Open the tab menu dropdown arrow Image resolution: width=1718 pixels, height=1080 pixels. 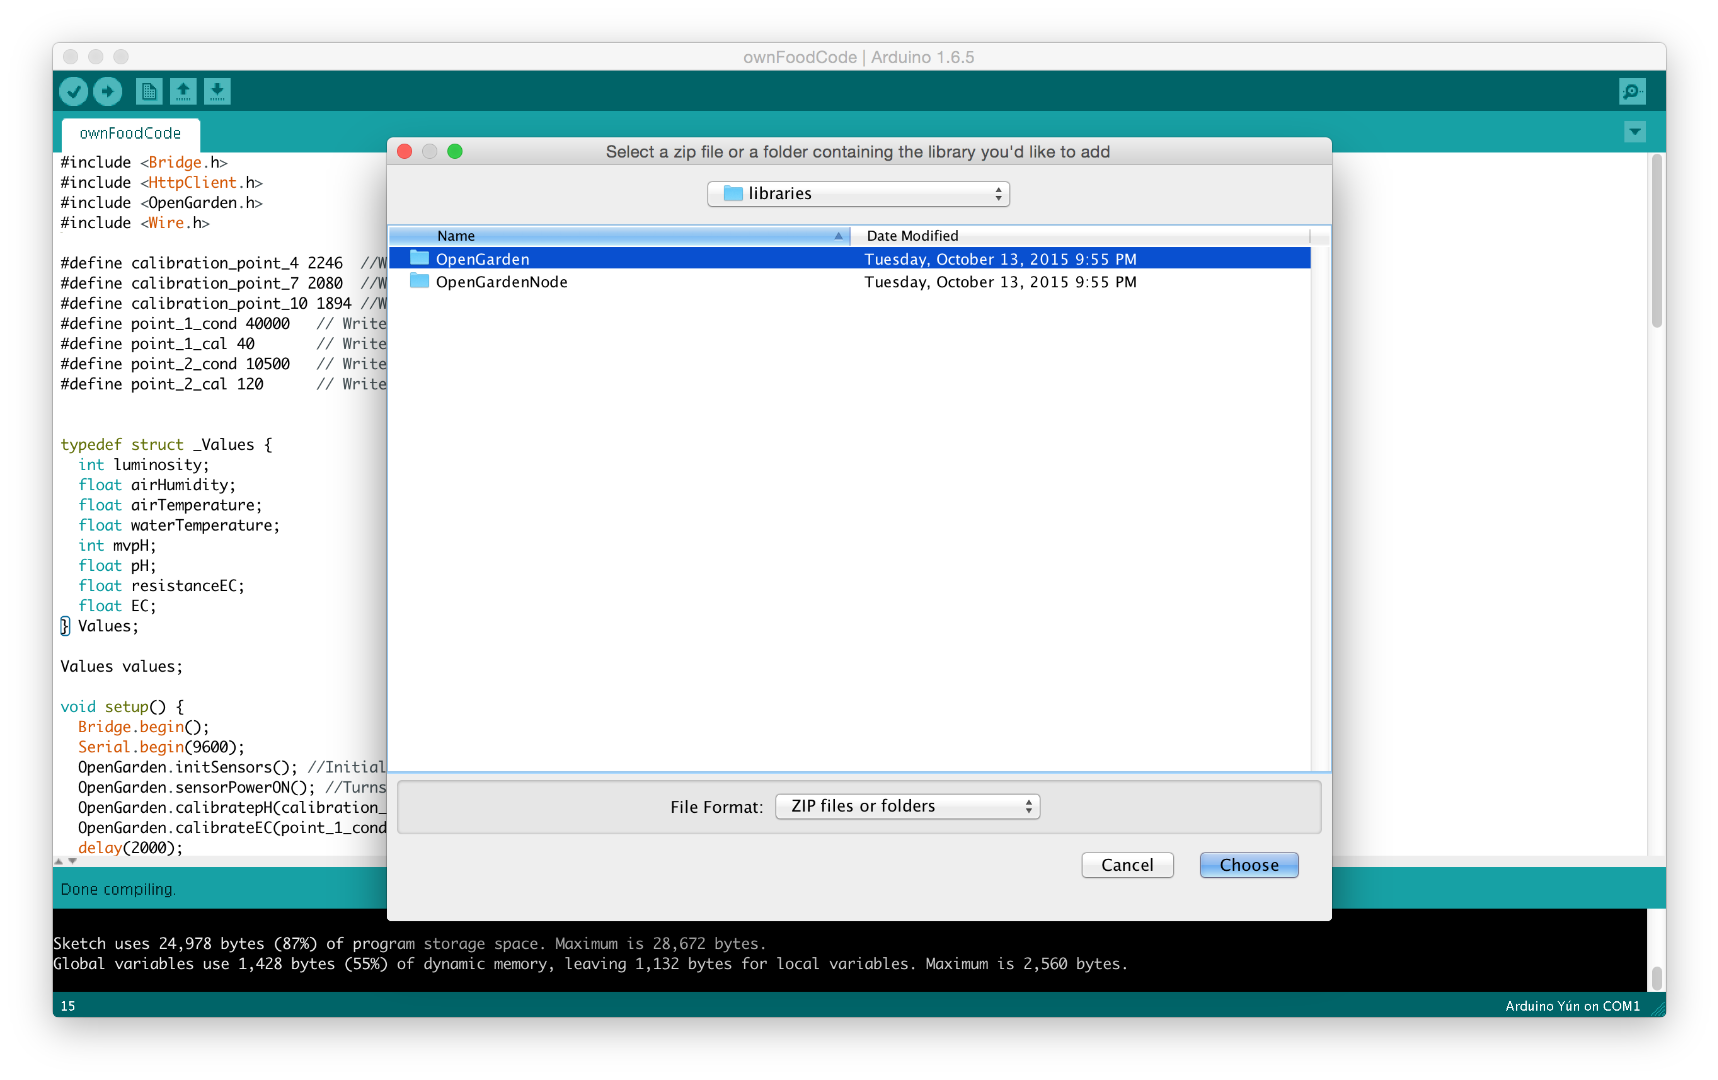[1635, 131]
